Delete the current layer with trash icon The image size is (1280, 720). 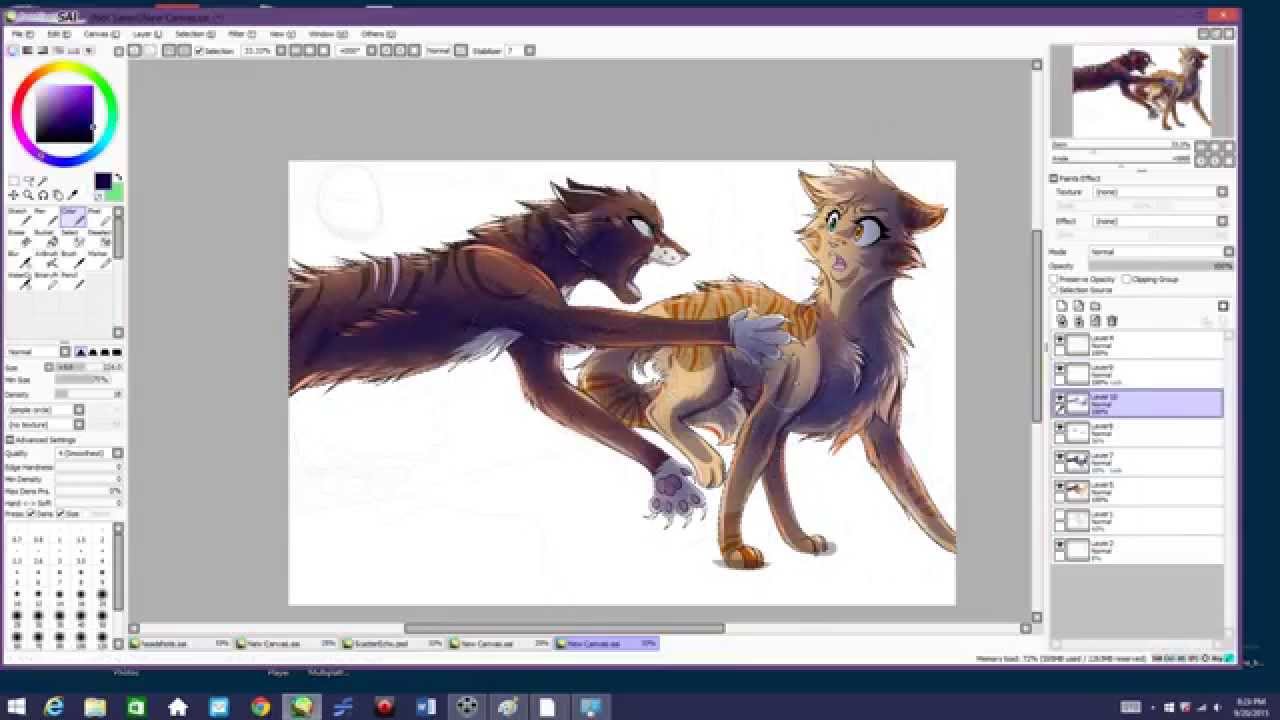pyautogui.click(x=1112, y=321)
